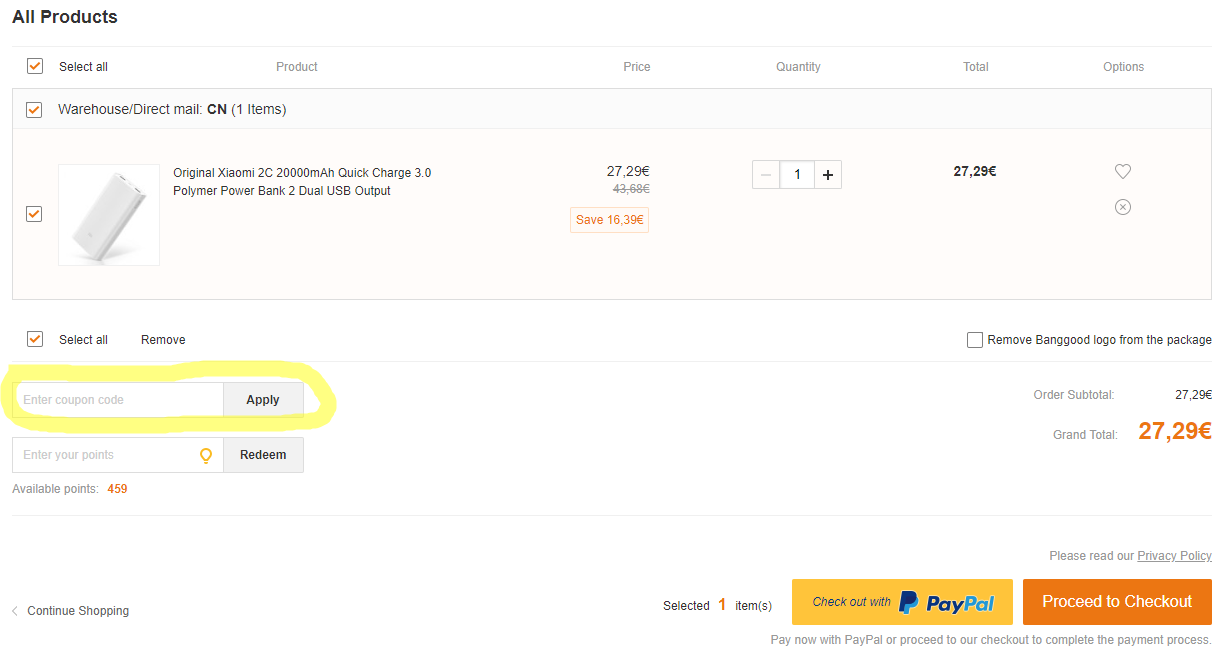The height and width of the screenshot is (658, 1227).
Task: Toggle bottom Select all checkbox
Action: coord(35,339)
